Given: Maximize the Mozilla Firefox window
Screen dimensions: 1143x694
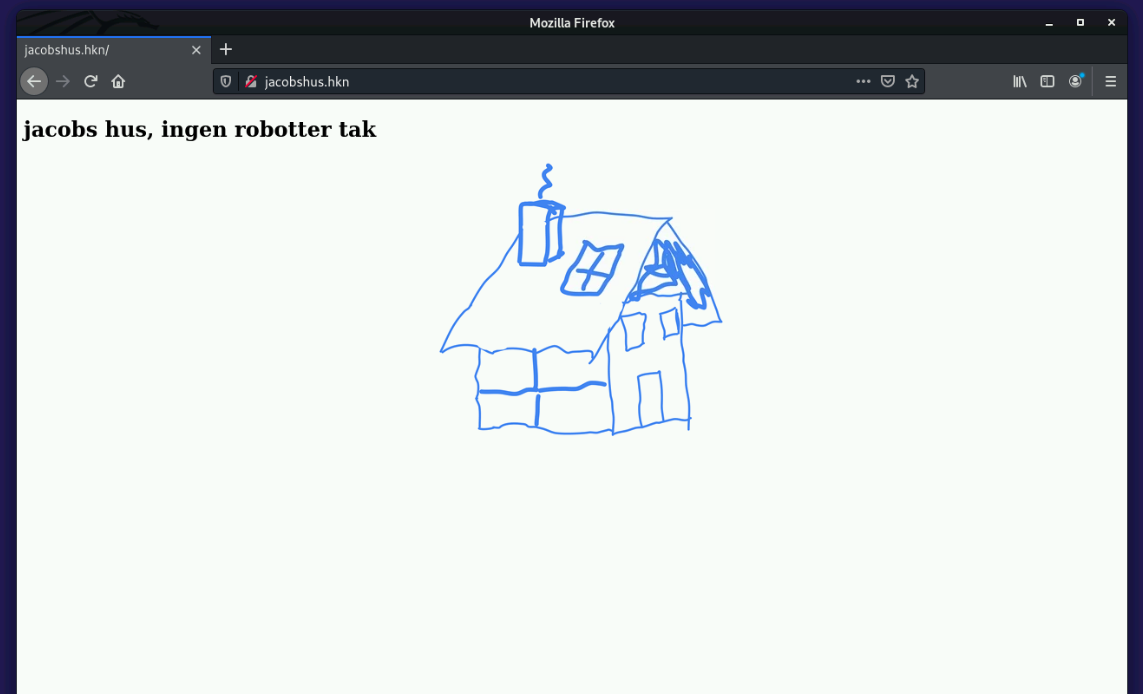Looking at the screenshot, I should (1080, 23).
